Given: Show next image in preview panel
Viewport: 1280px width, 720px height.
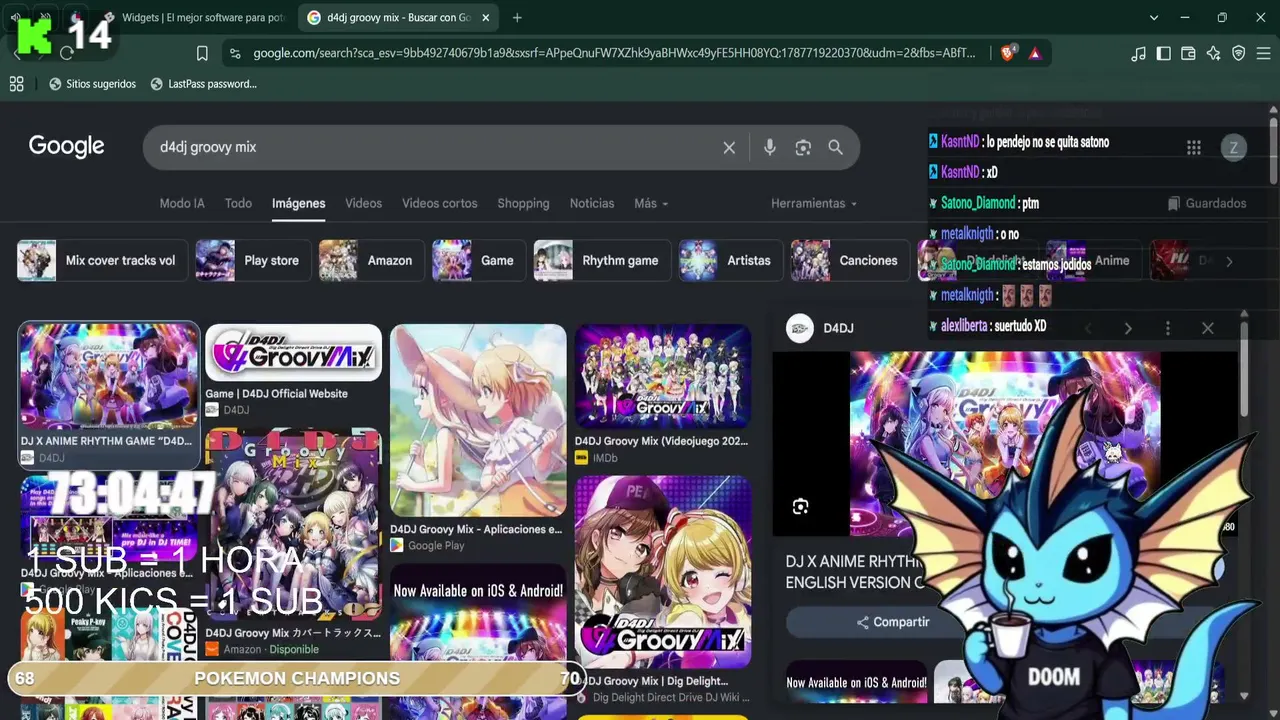Looking at the screenshot, I should [1128, 328].
